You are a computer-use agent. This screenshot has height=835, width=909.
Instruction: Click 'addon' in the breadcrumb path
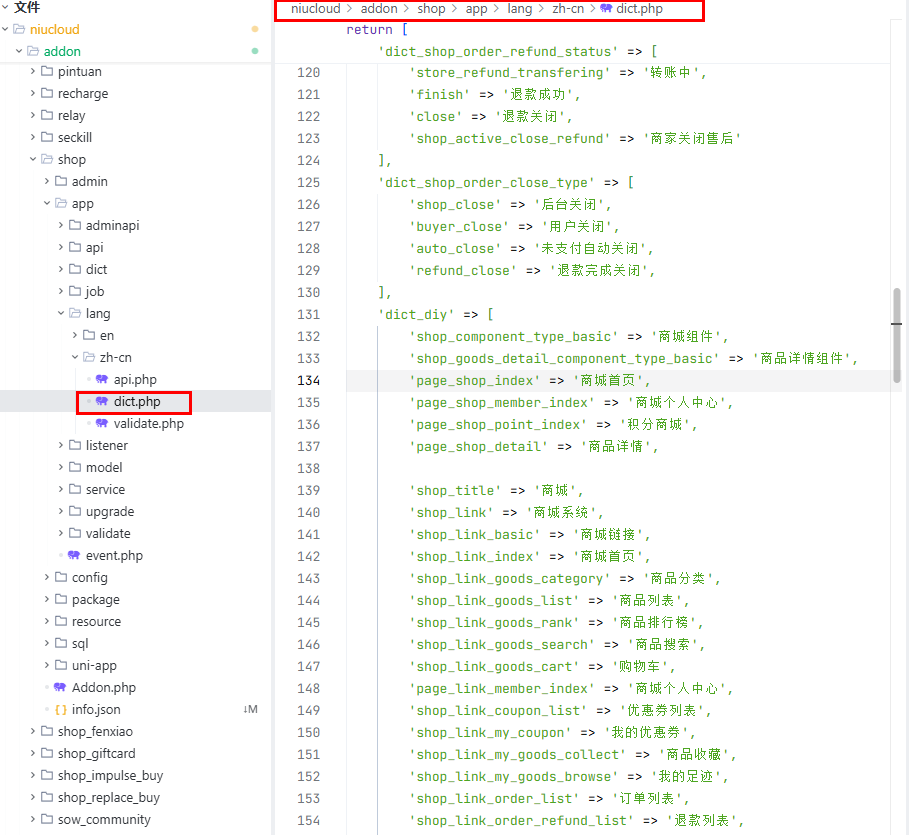[x=379, y=9]
